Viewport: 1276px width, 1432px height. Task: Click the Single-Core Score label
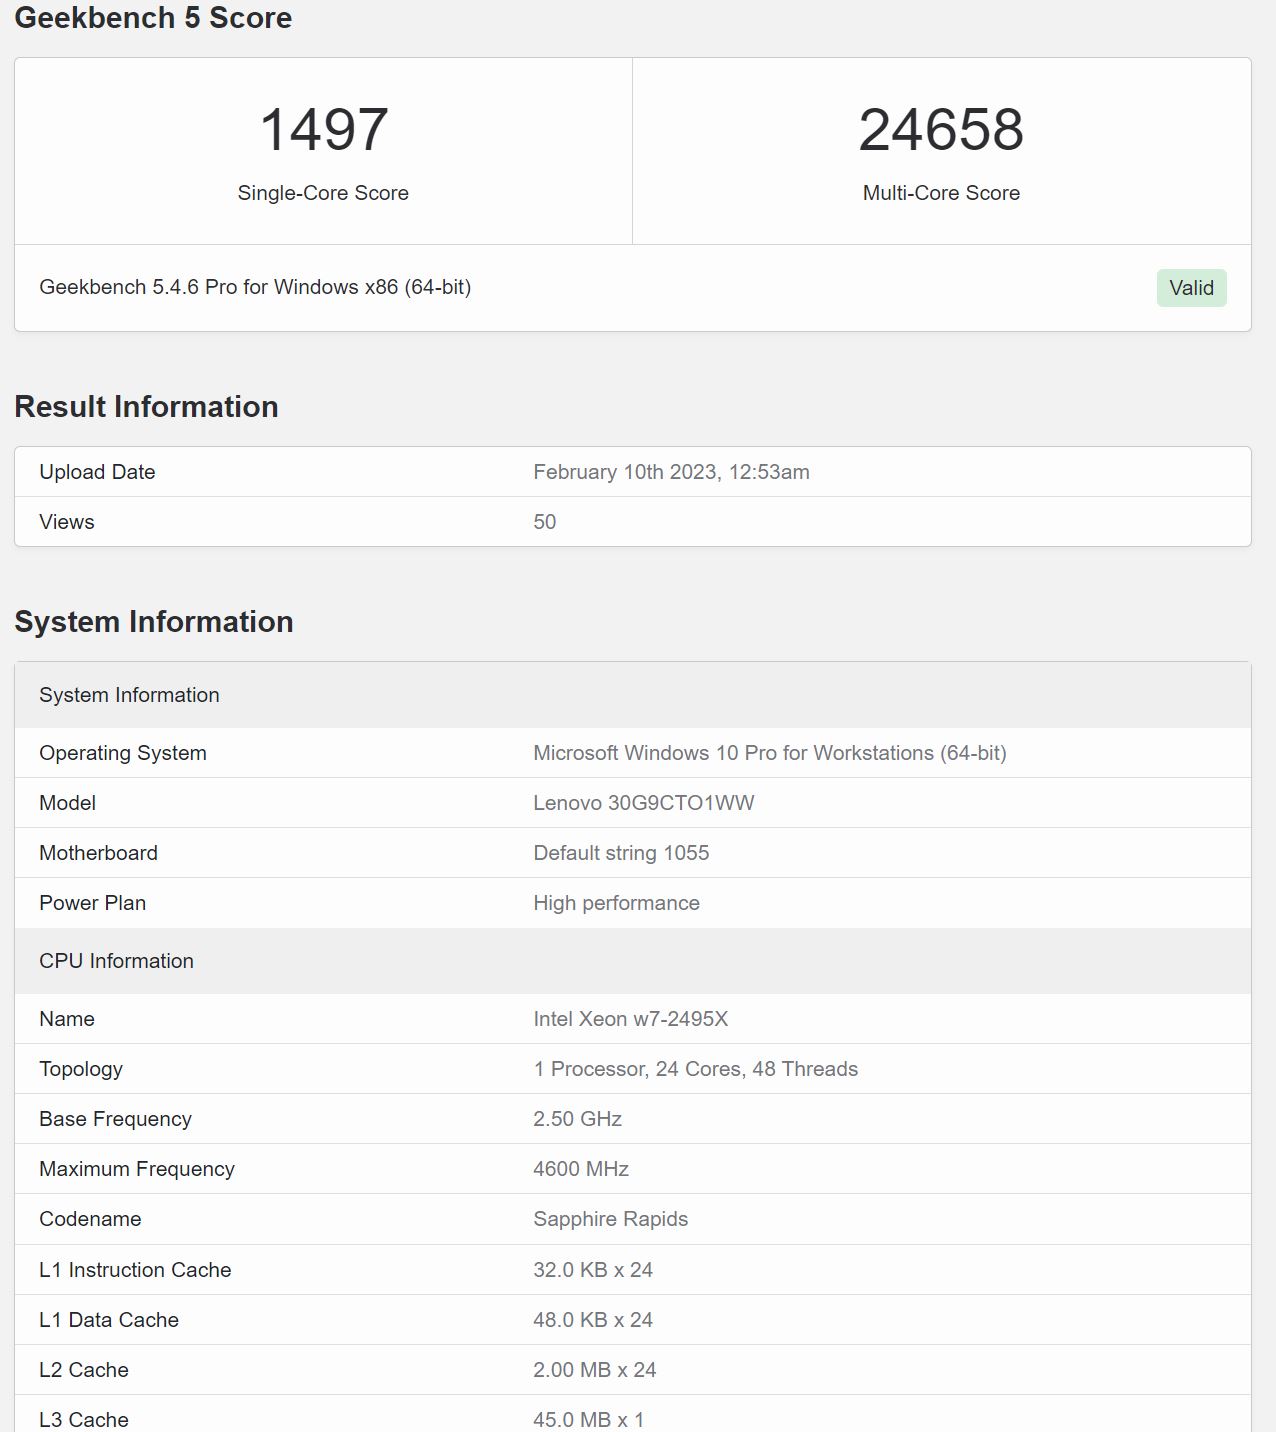[323, 193]
